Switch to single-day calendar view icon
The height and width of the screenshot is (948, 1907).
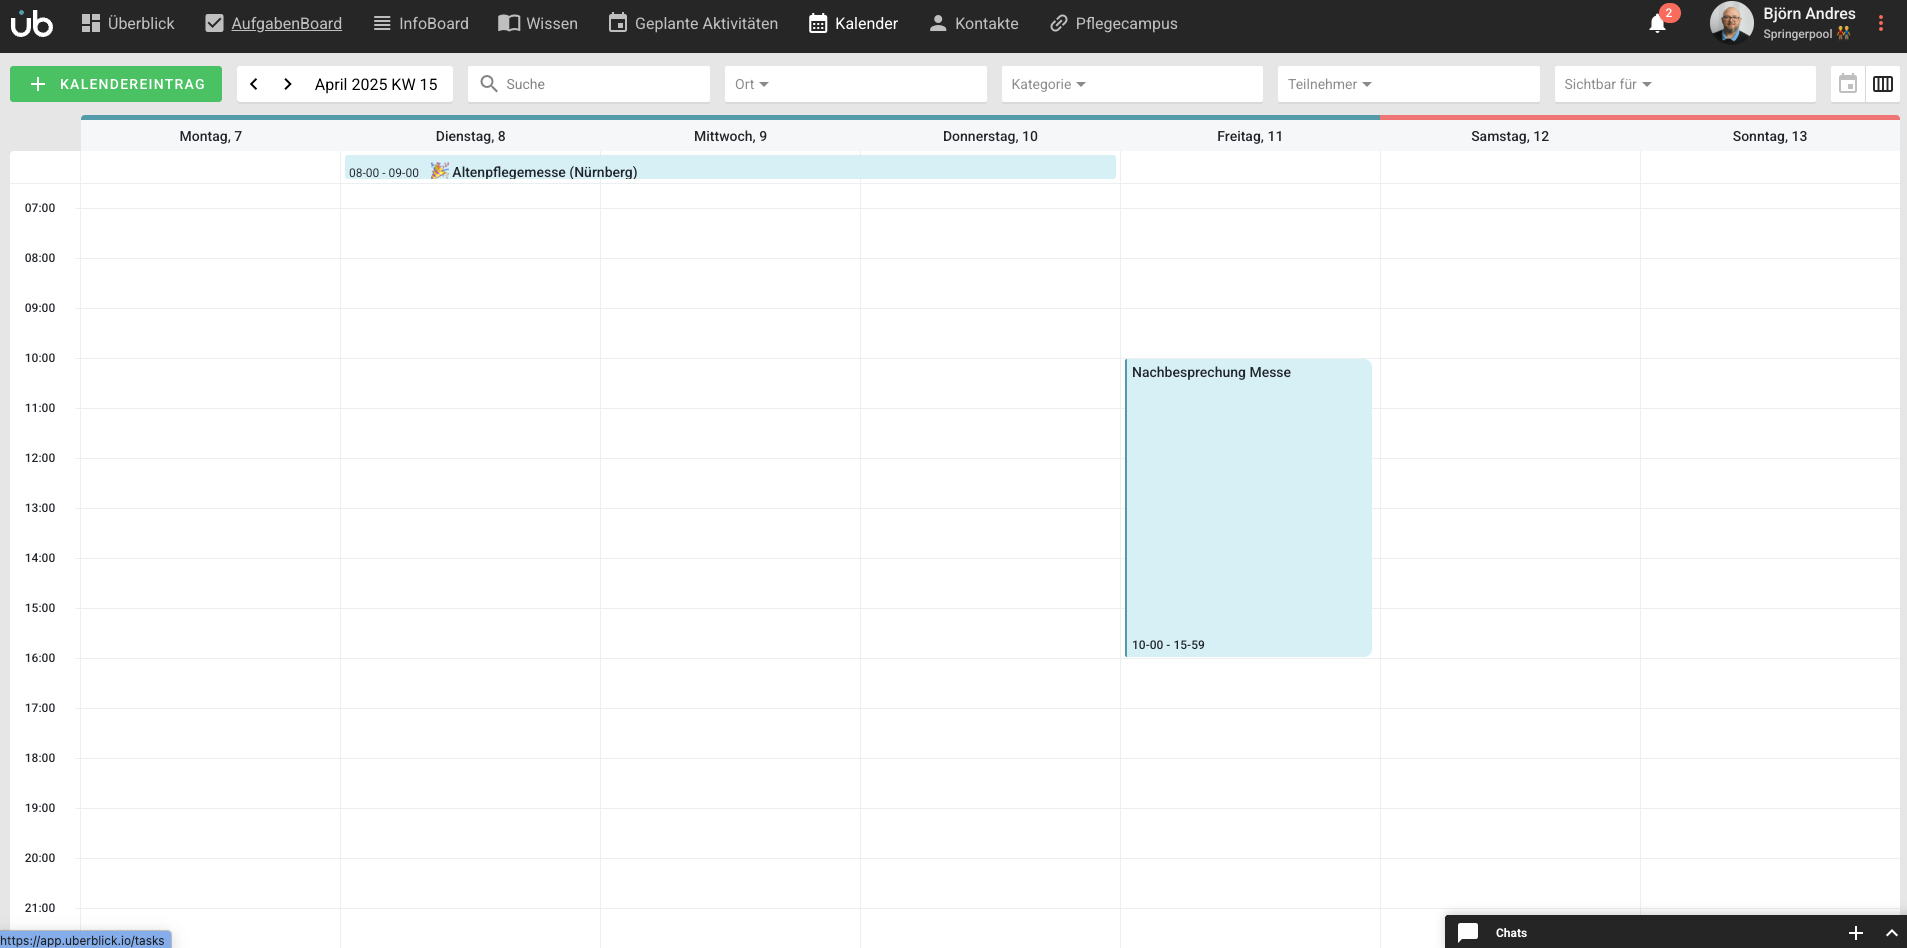(x=1848, y=84)
